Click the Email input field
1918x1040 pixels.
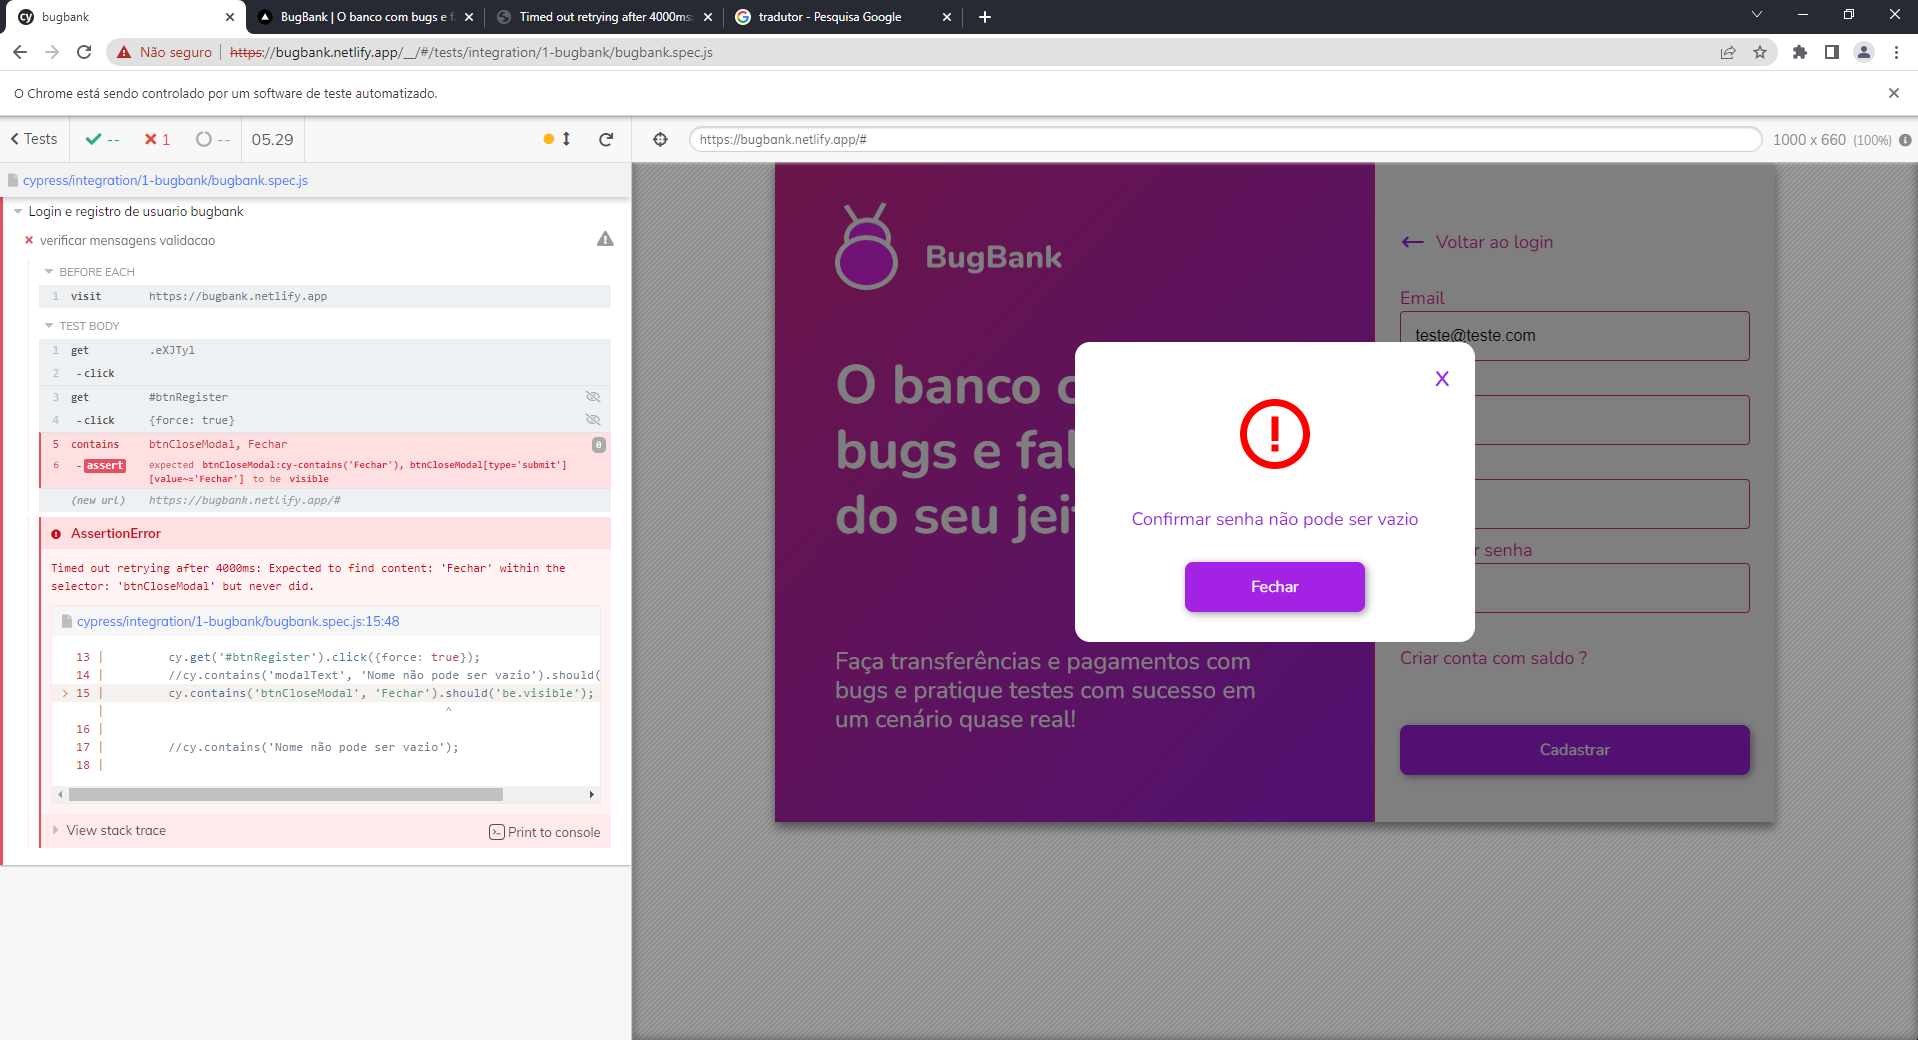click(x=1574, y=336)
